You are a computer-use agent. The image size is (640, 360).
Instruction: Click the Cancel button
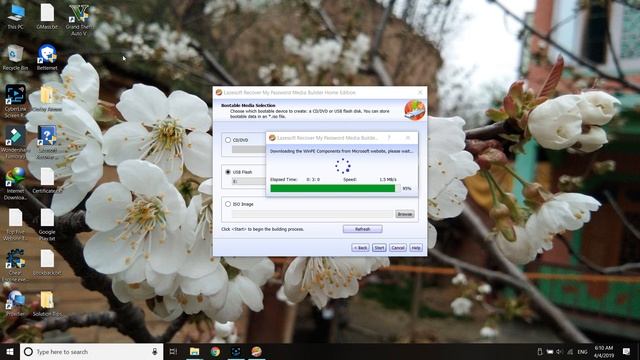pos(398,248)
